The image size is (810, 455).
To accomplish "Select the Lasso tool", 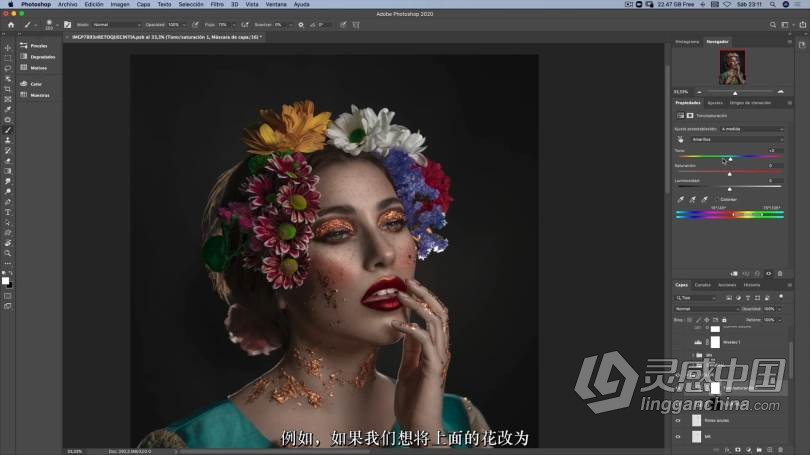I will 8,68.
